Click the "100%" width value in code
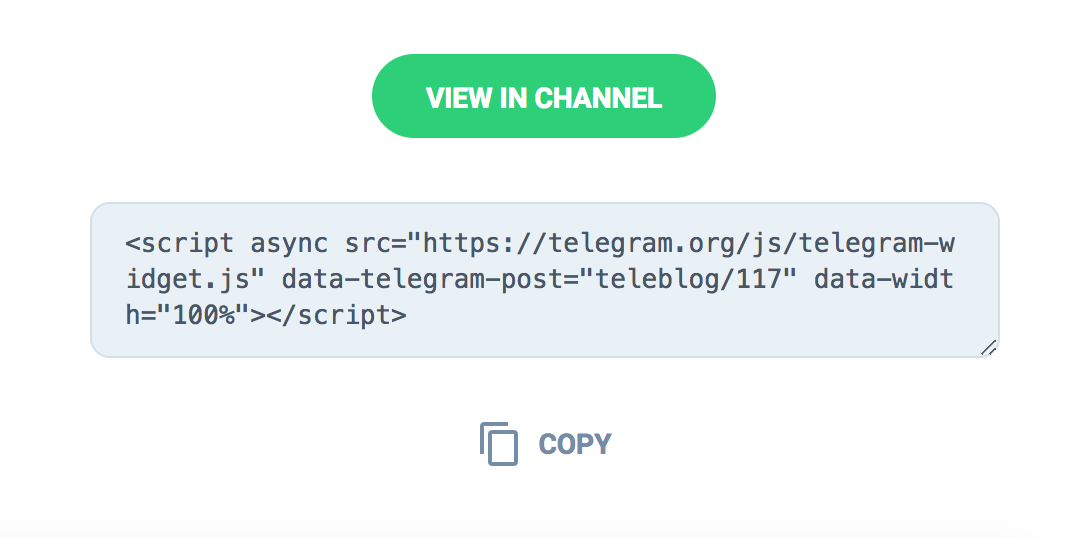Viewport: 1070px width, 538px height. click(x=203, y=315)
